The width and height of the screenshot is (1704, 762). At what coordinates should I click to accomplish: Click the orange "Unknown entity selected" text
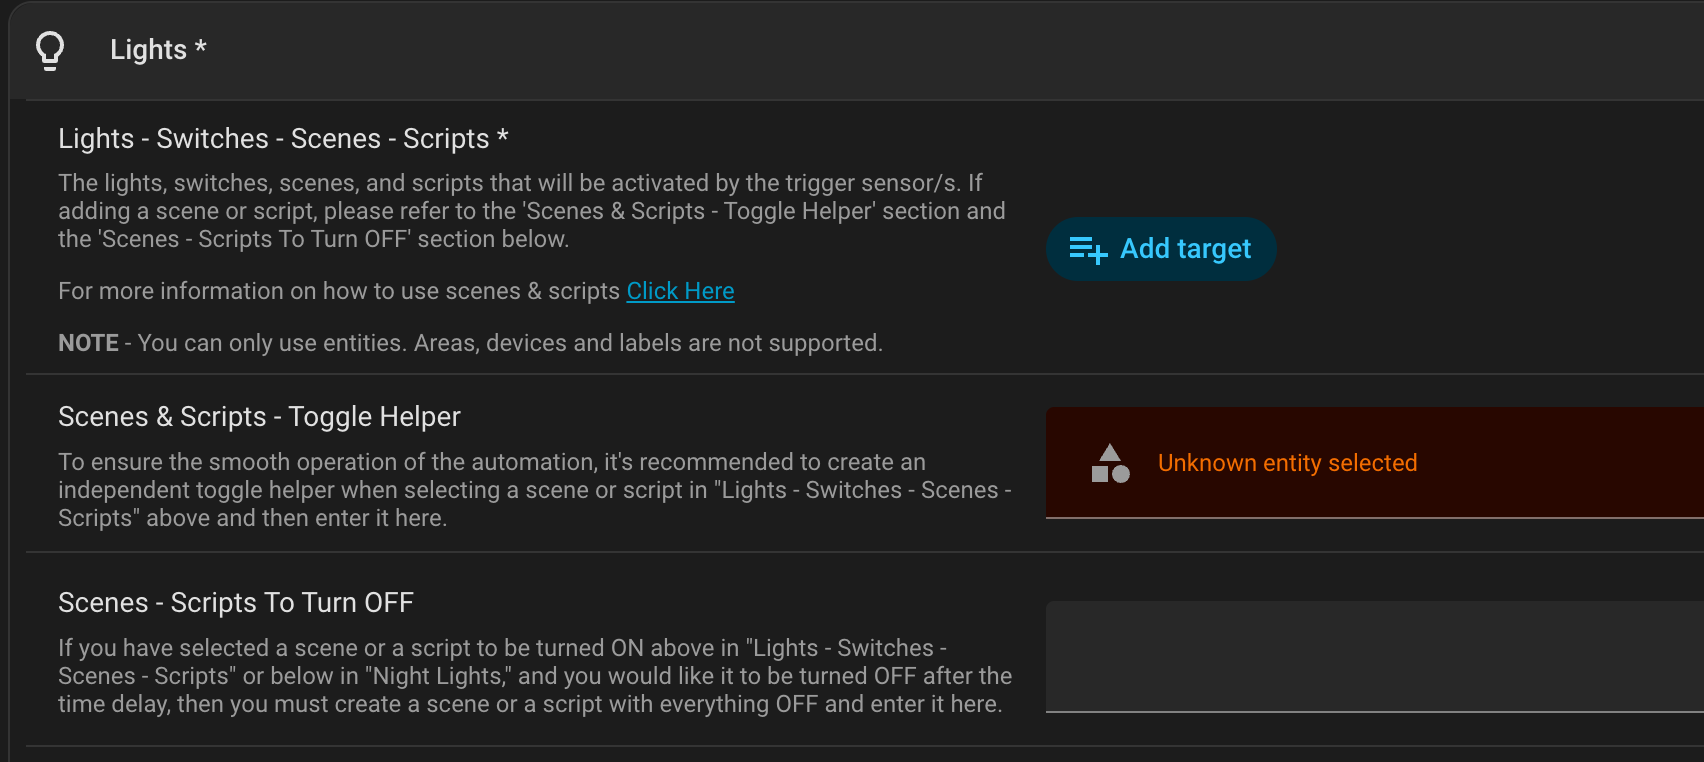point(1287,463)
